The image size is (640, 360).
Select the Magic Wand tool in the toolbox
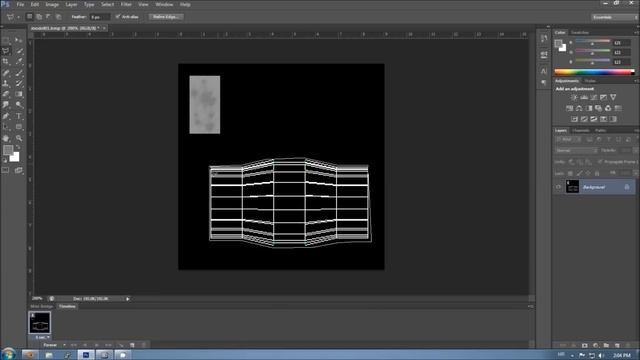click(x=19, y=51)
